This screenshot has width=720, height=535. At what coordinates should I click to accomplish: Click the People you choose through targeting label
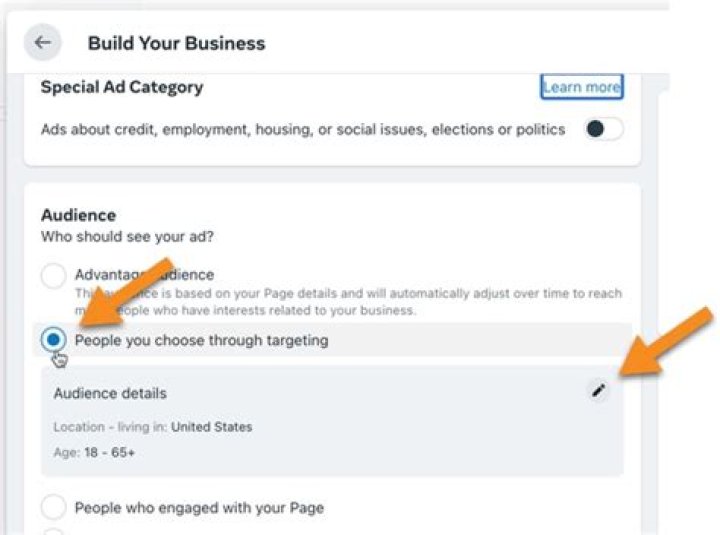201,340
